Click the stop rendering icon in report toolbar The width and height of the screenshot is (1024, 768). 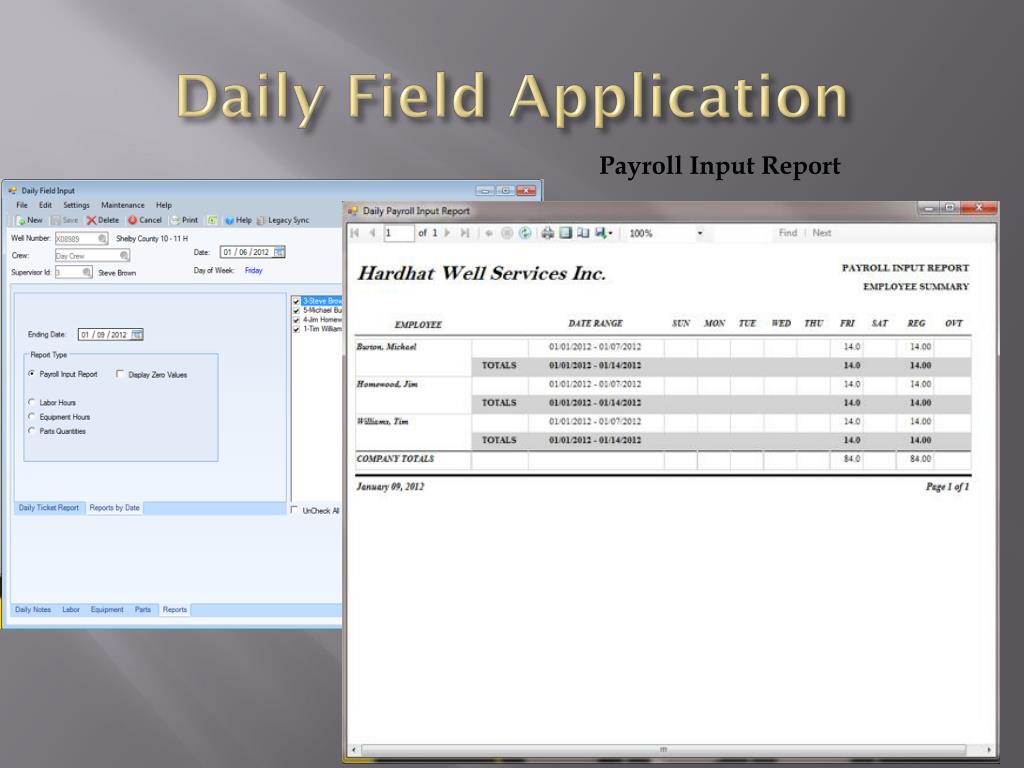tap(507, 233)
